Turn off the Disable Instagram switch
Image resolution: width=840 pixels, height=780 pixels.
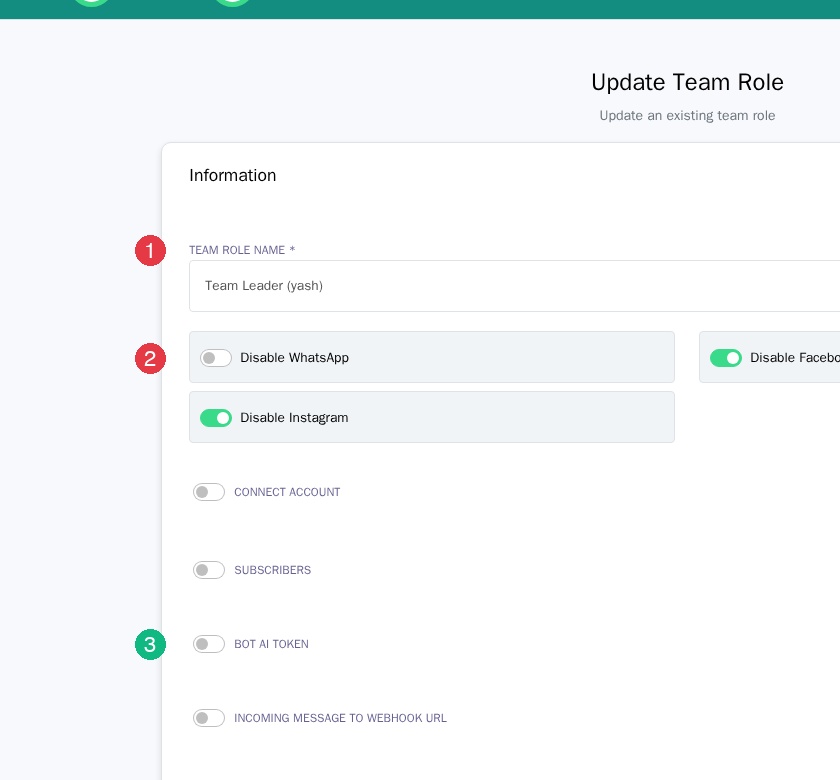click(216, 418)
